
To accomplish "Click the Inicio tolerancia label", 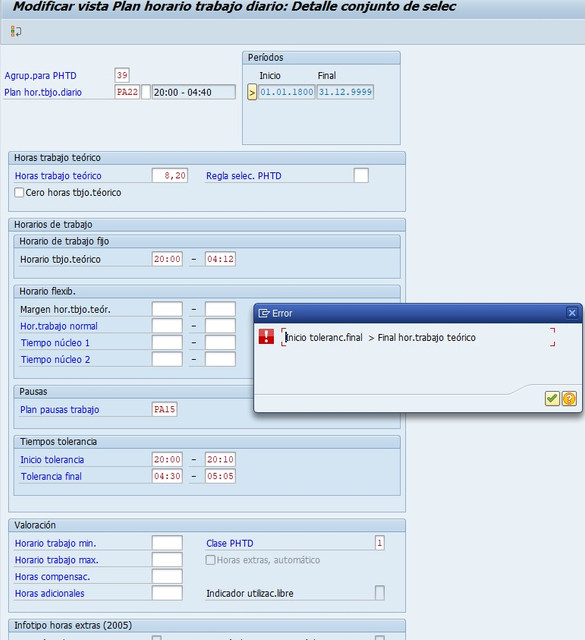I will coord(52,460).
